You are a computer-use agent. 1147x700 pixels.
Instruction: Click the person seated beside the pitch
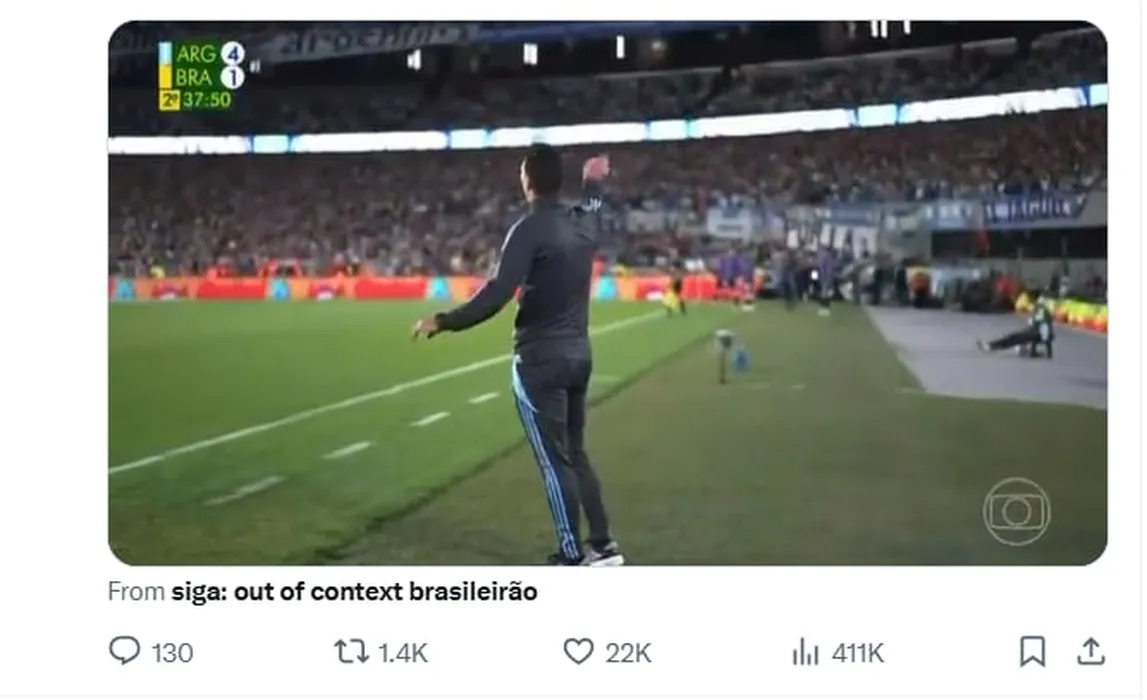[x=1020, y=329]
